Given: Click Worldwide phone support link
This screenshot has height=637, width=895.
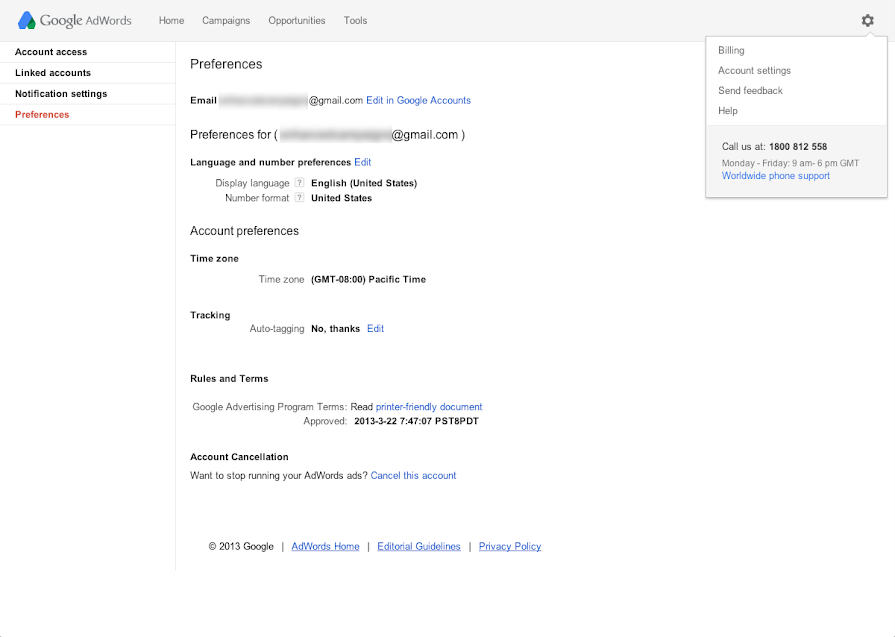Looking at the screenshot, I should coord(776,176).
